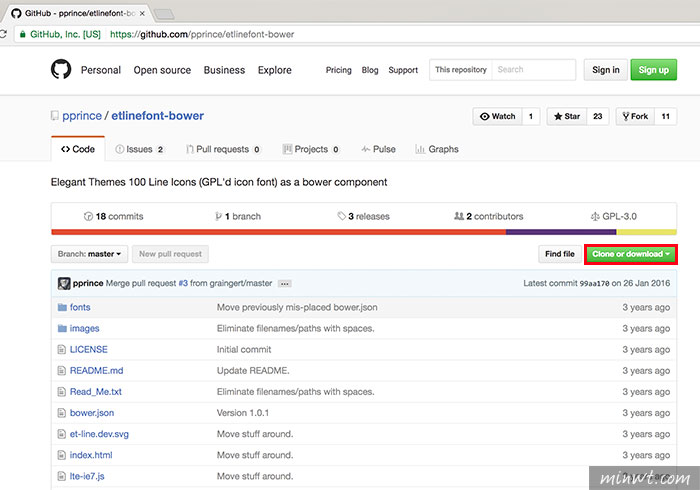Image resolution: width=700 pixels, height=490 pixels.
Task: Open the Pulse tab
Action: click(379, 149)
